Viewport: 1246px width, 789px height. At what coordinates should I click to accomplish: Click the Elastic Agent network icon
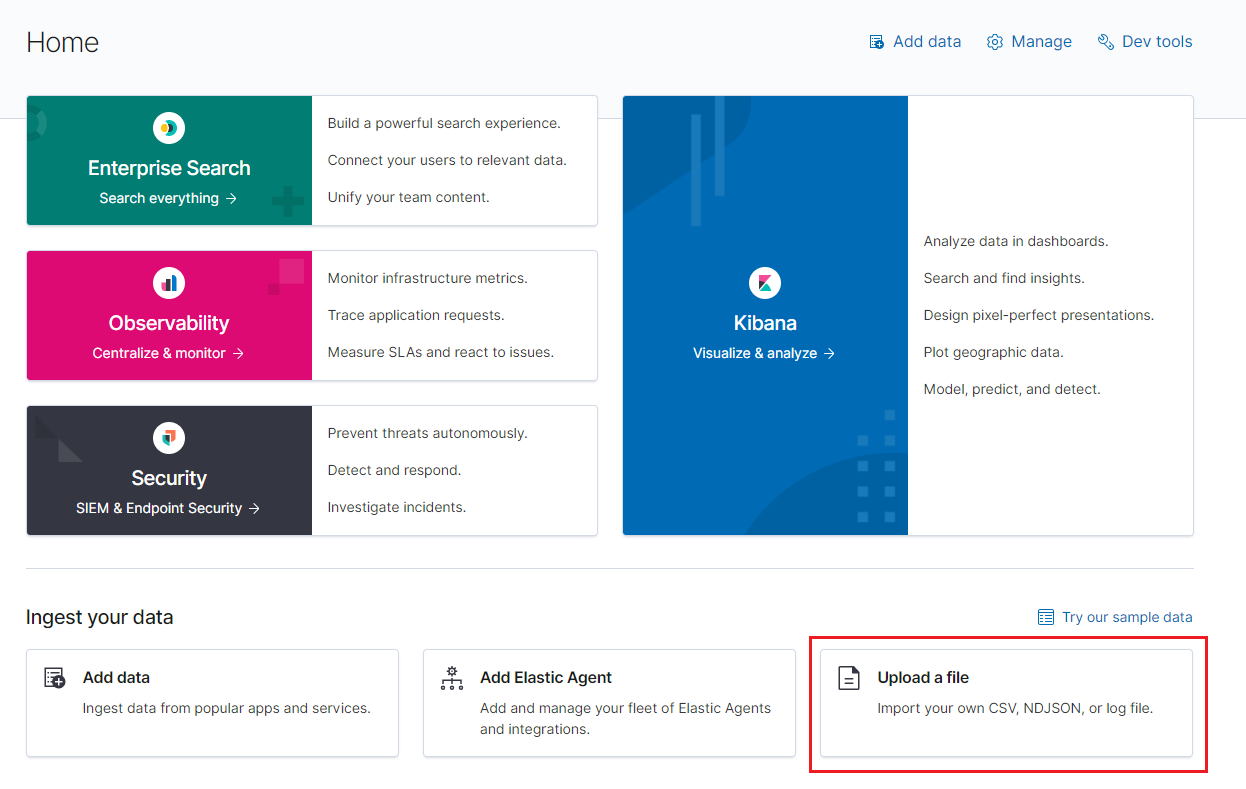click(x=452, y=678)
